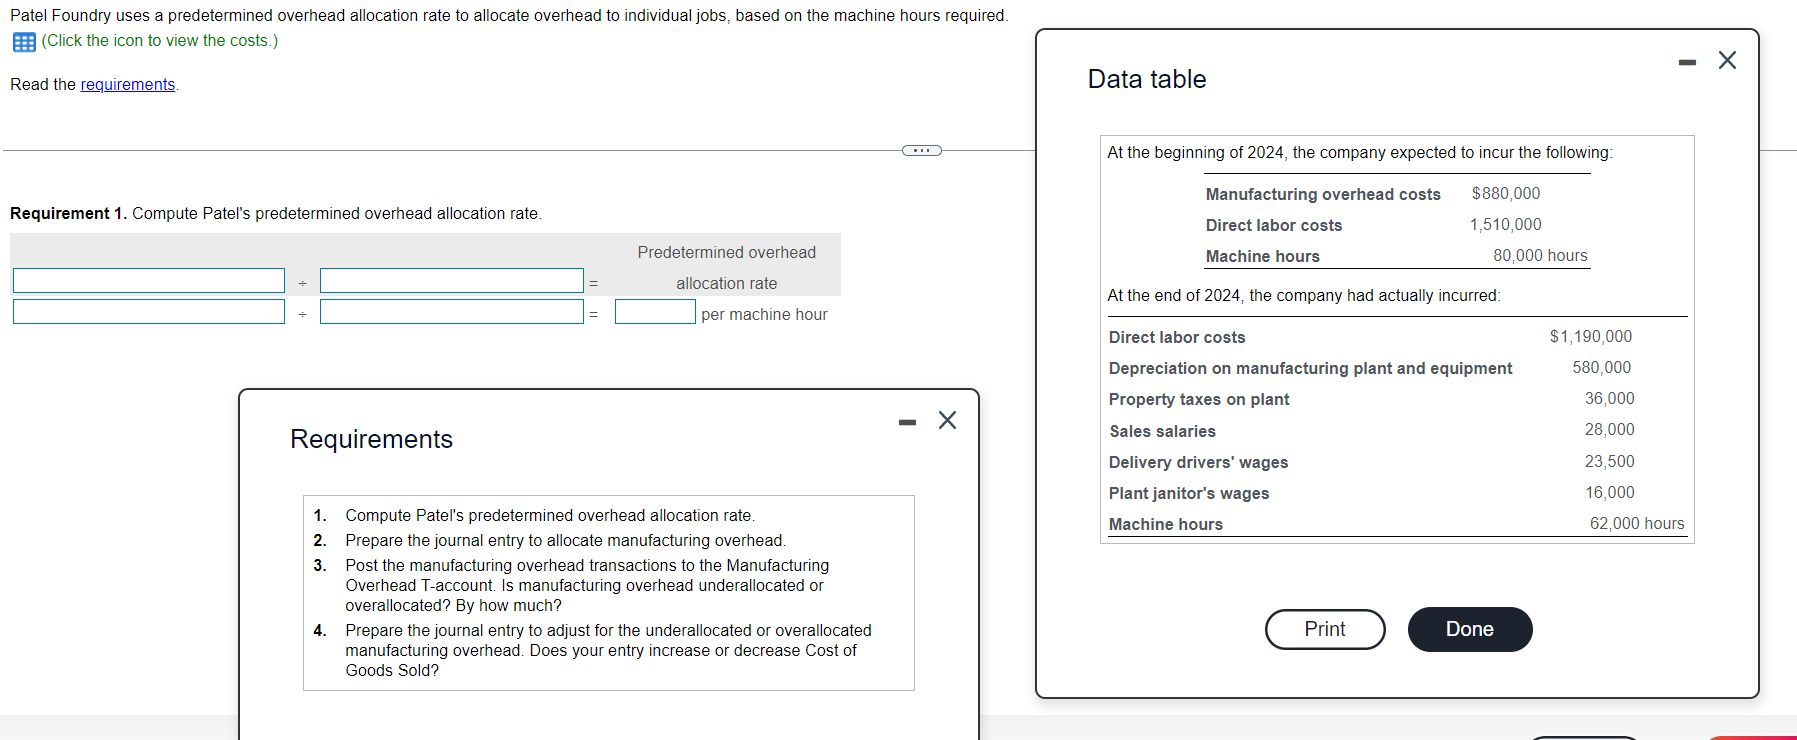The width and height of the screenshot is (1797, 740).
Task: Click the 23,500 delivery wages value
Action: 1610,462
